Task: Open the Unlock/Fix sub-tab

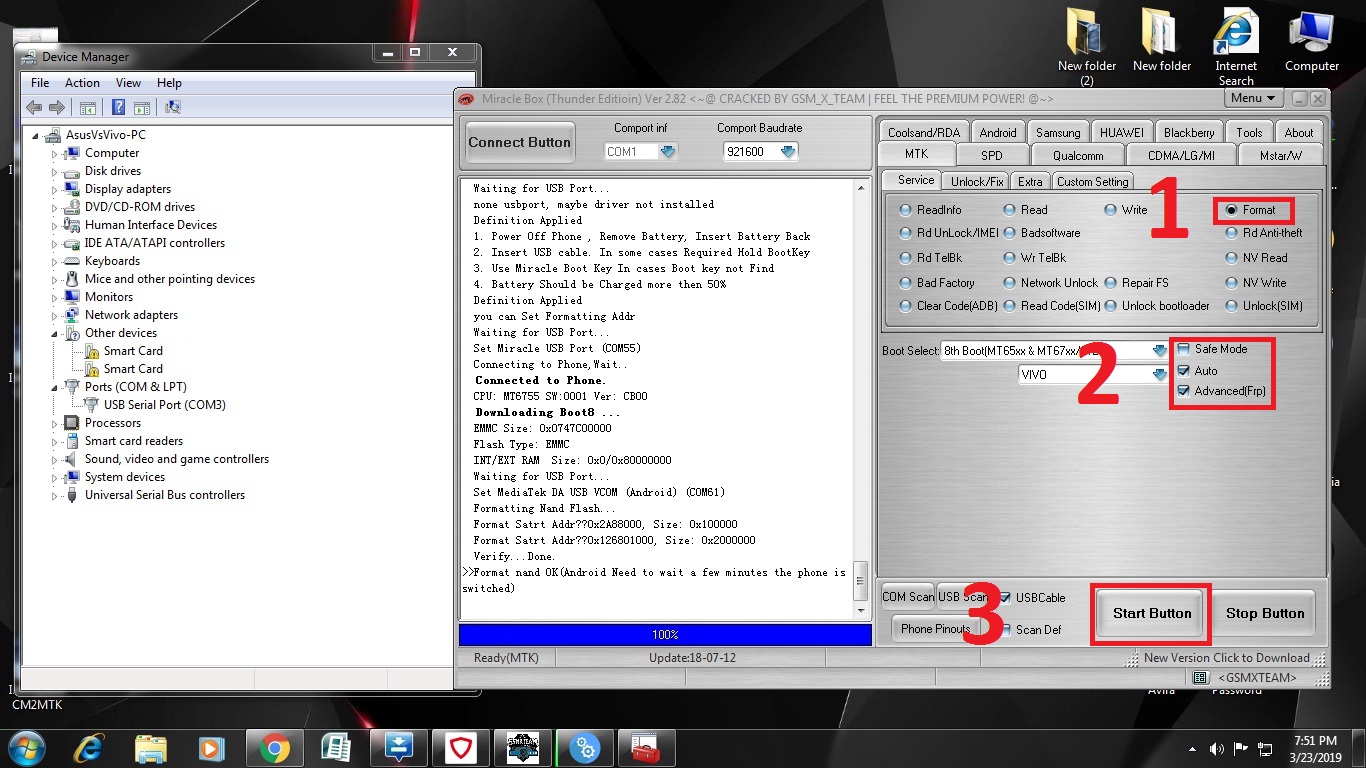Action: (x=977, y=181)
